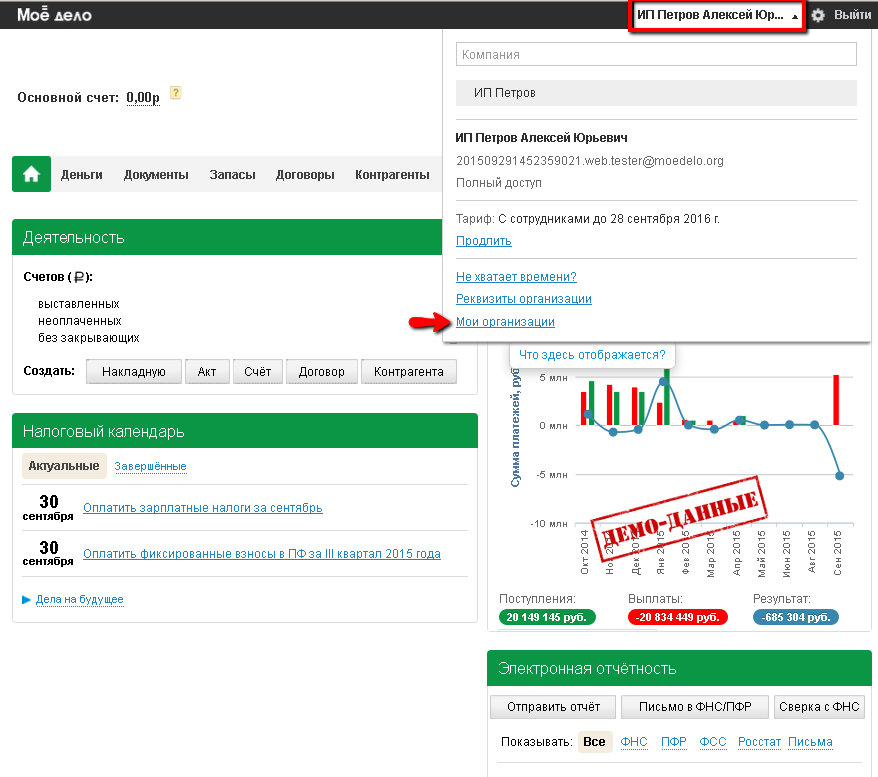Click the Выйти logout link
Image resolution: width=878 pixels, height=777 pixels.
click(852, 16)
